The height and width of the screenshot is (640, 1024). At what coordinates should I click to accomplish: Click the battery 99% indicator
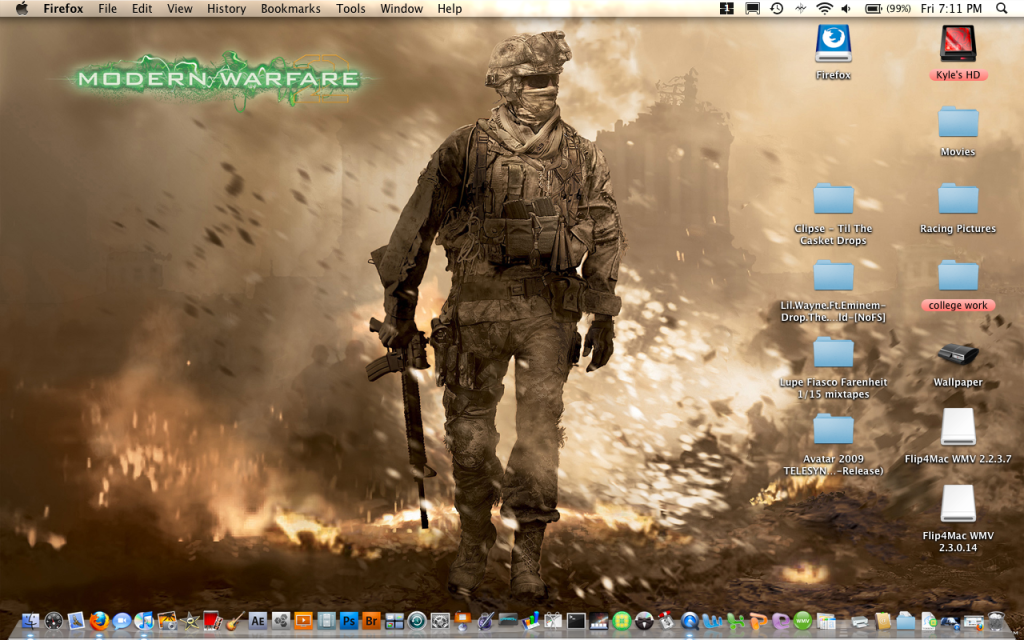click(x=888, y=8)
